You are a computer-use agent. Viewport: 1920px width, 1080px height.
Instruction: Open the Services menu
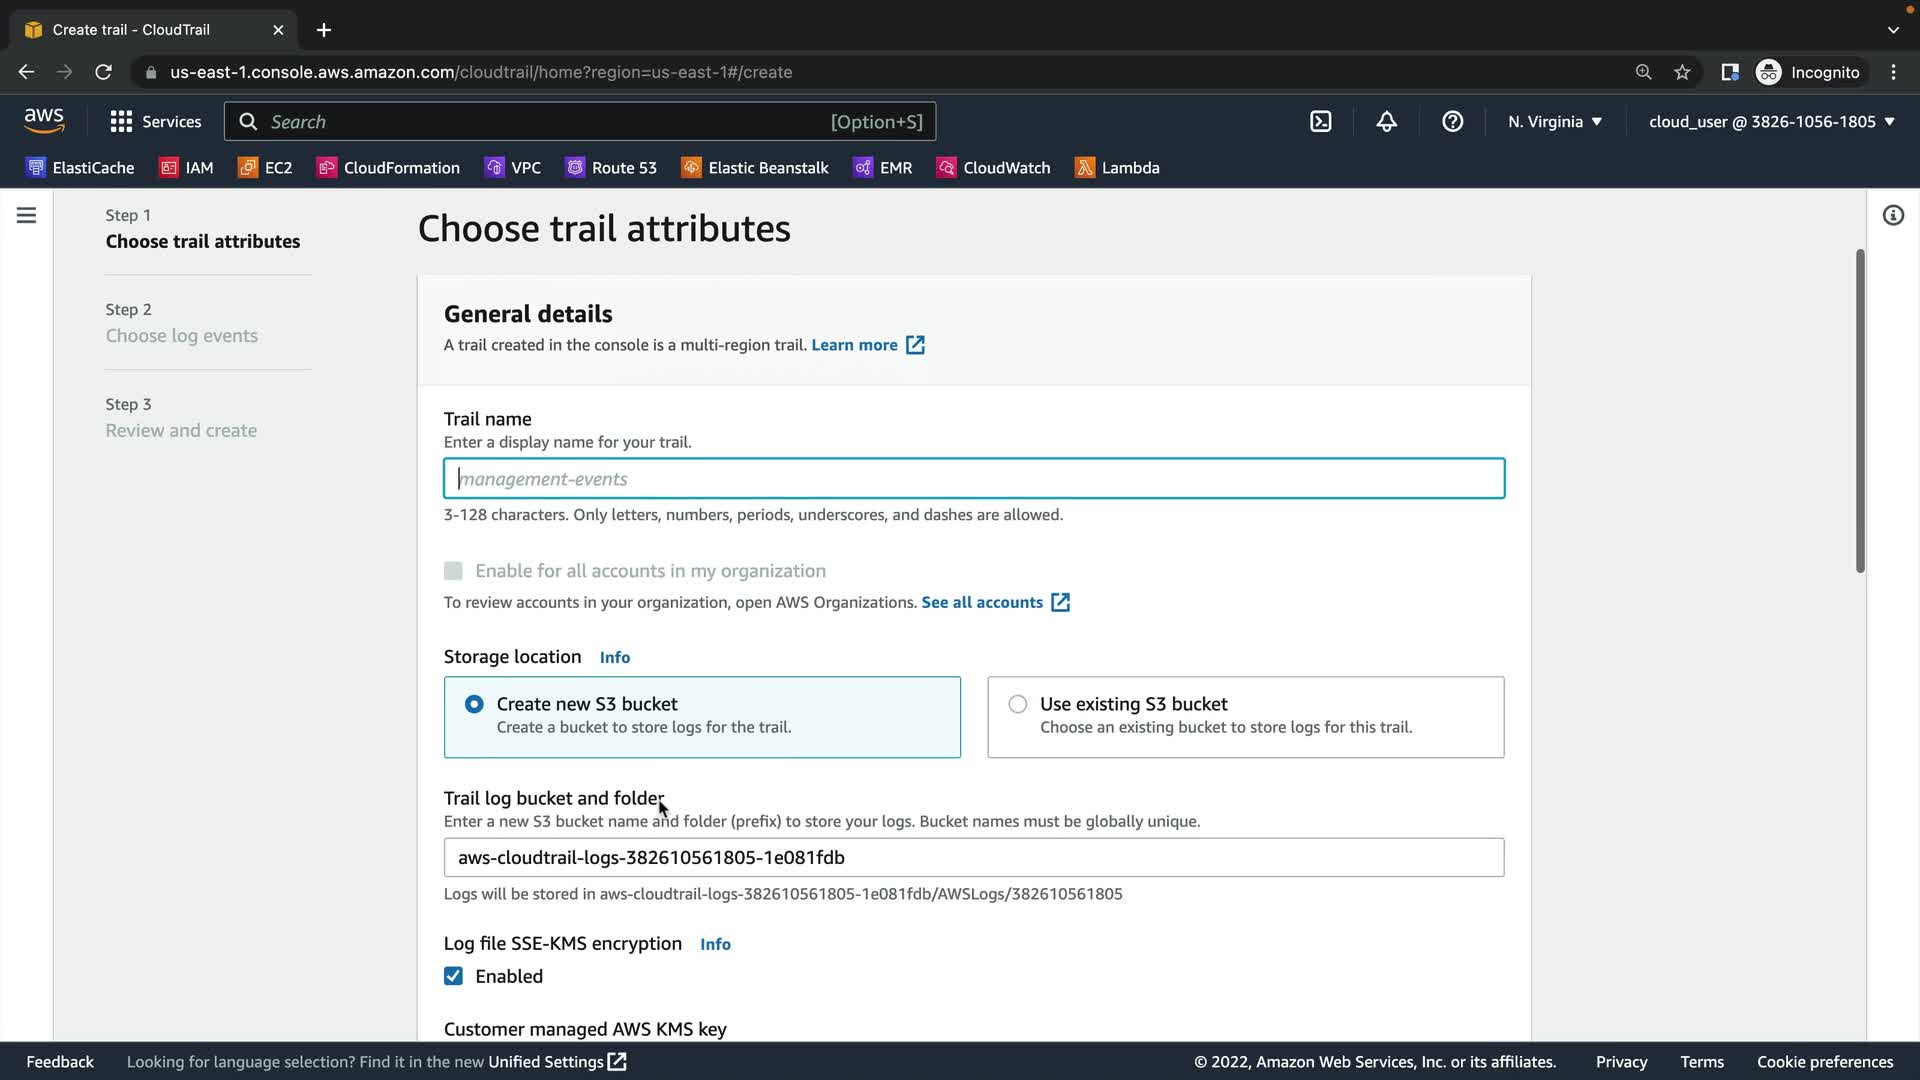pos(156,122)
